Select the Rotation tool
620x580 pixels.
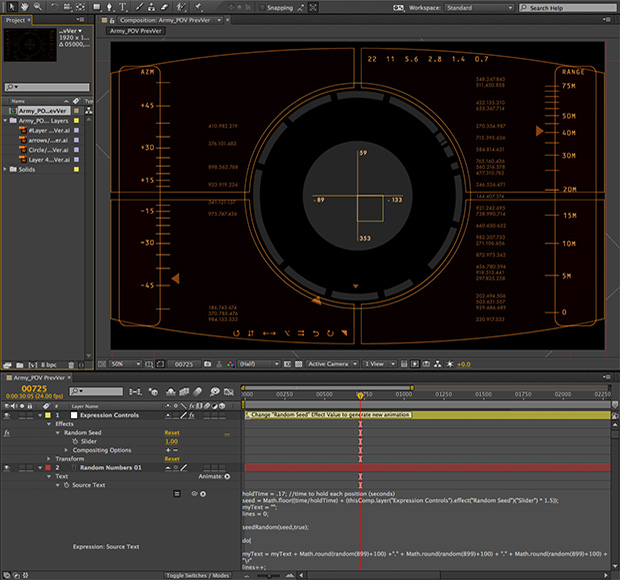54,7
